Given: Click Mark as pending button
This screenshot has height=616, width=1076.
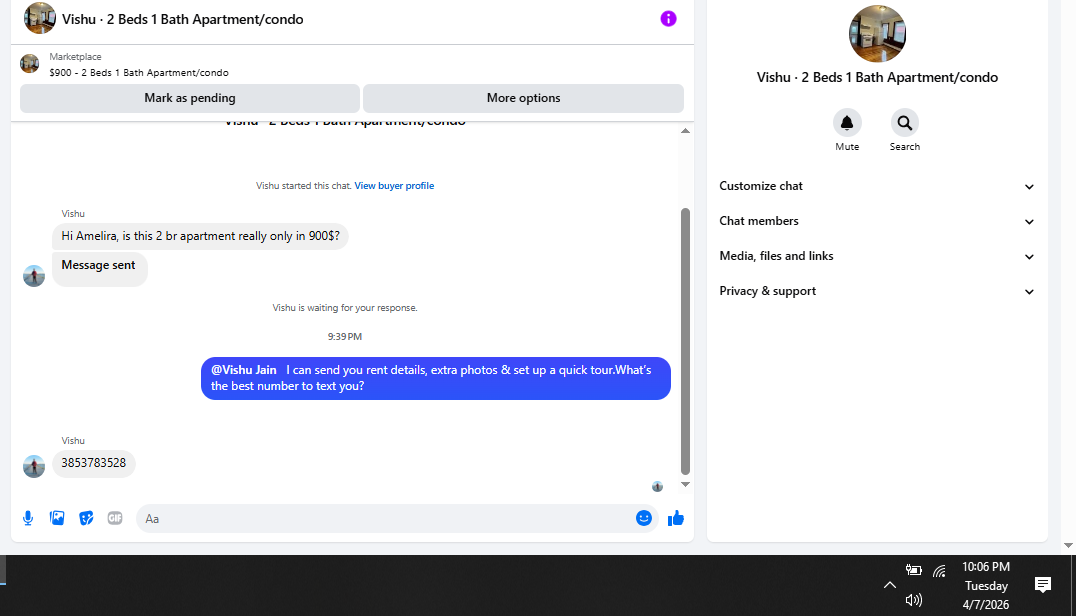Looking at the screenshot, I should [x=190, y=98].
